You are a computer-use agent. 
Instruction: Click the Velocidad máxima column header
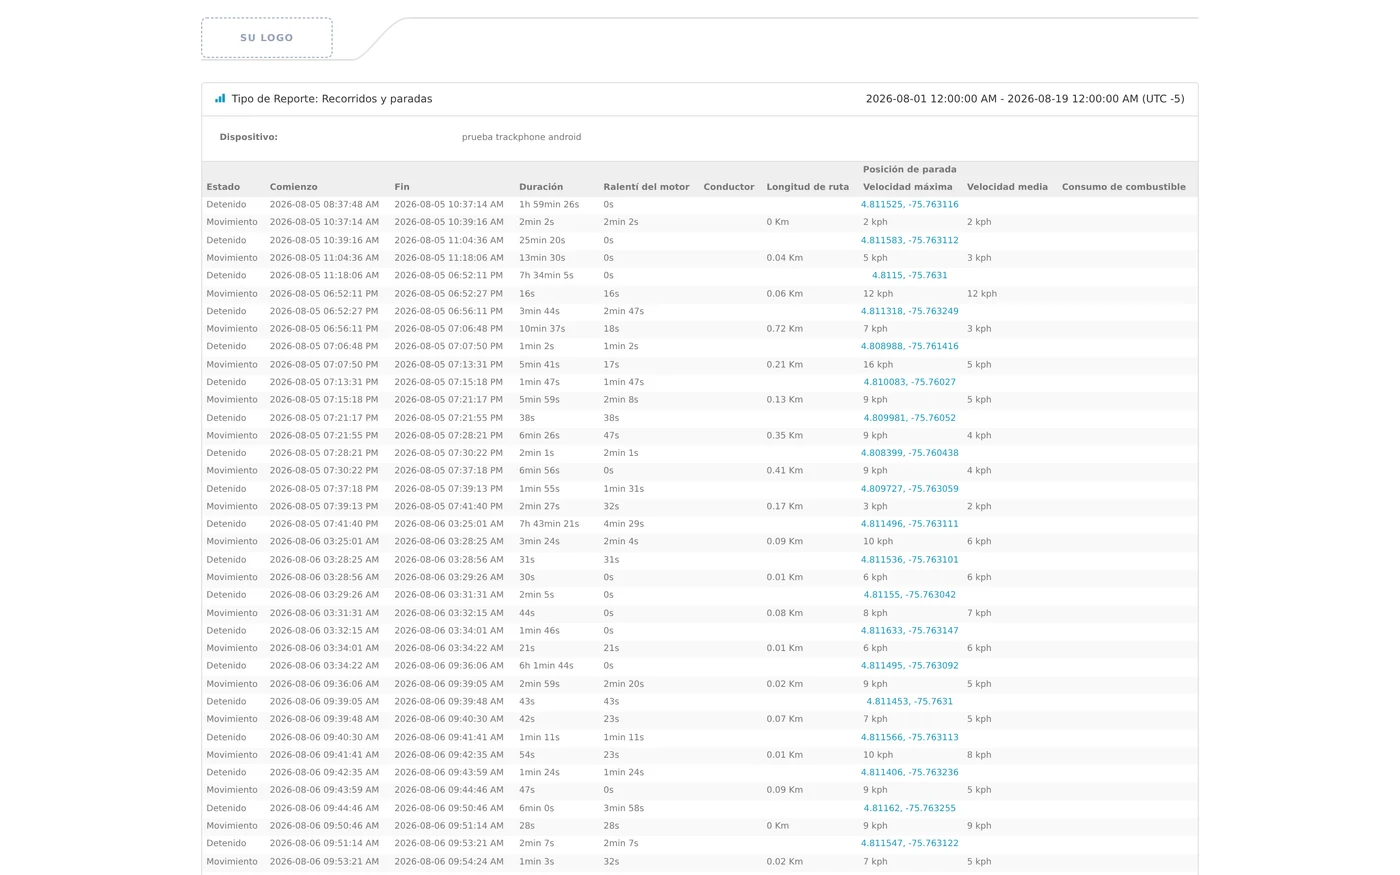pos(908,187)
